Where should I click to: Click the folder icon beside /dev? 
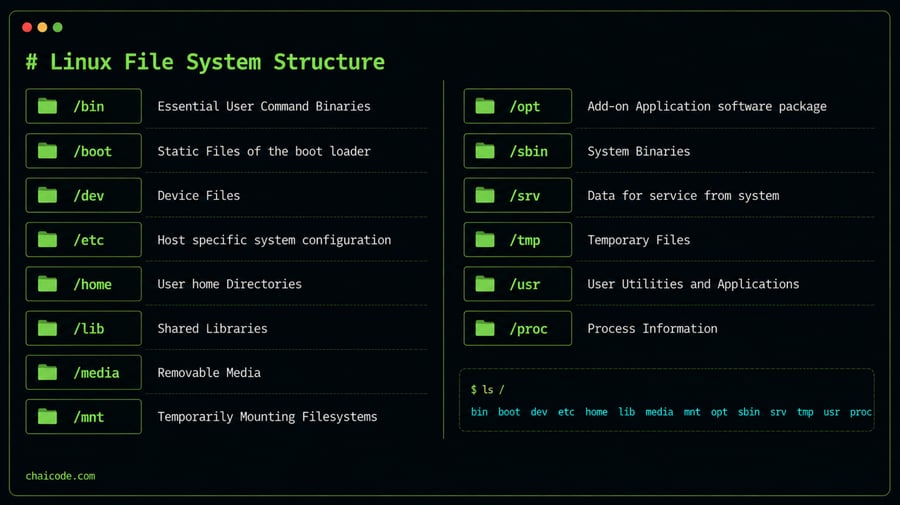[47, 195]
